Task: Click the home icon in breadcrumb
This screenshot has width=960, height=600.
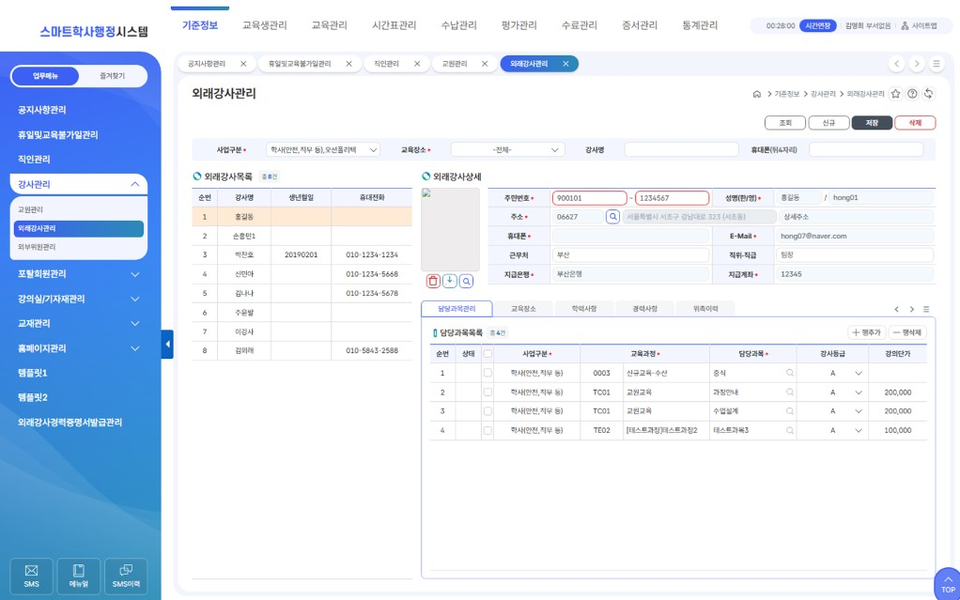Action: 757,94
